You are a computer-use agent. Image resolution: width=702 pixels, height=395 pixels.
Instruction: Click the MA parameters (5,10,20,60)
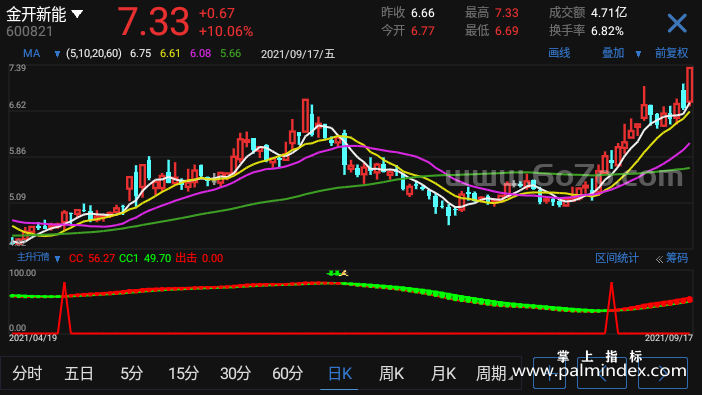[94, 54]
